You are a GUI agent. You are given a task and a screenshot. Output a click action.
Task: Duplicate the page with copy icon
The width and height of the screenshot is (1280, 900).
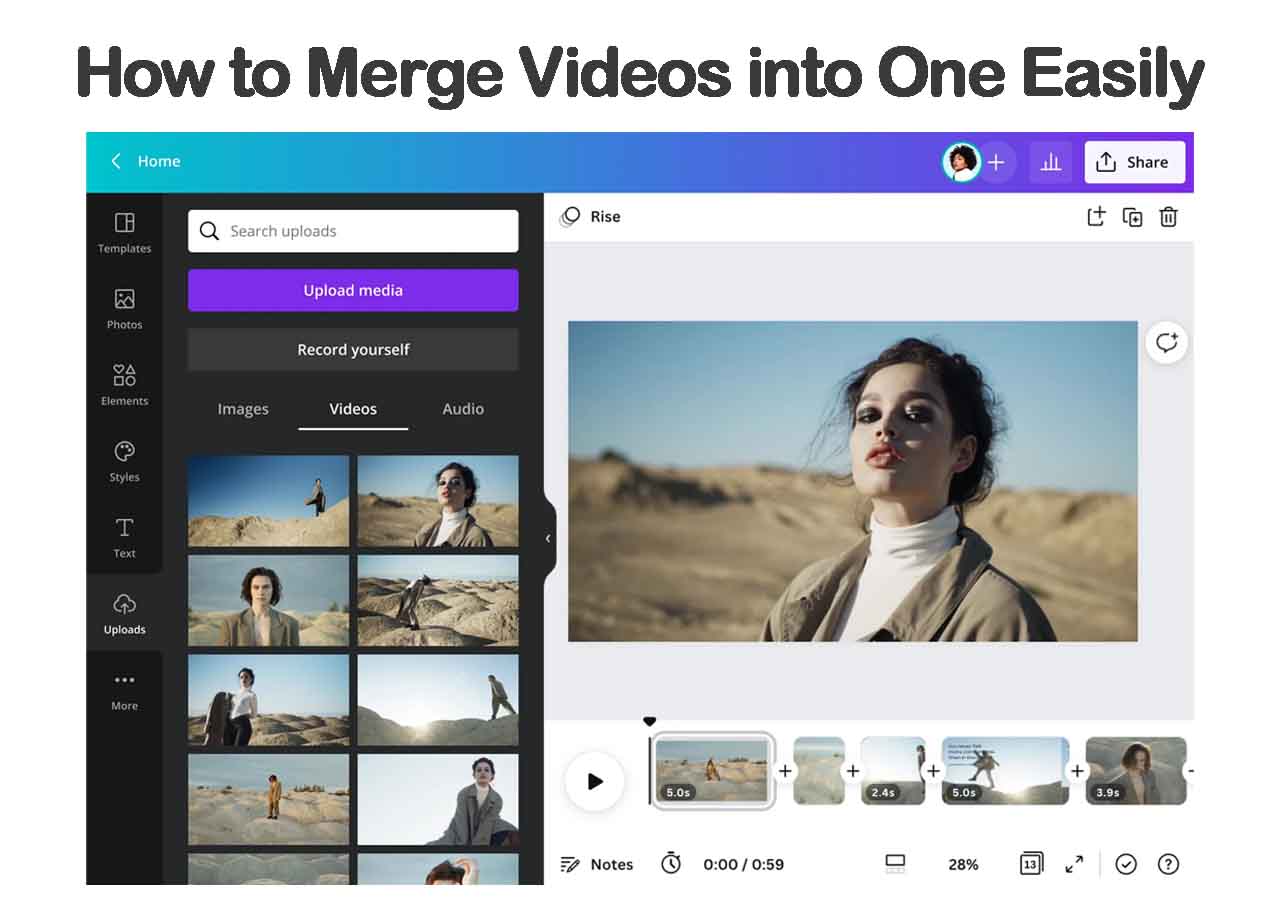click(1132, 217)
